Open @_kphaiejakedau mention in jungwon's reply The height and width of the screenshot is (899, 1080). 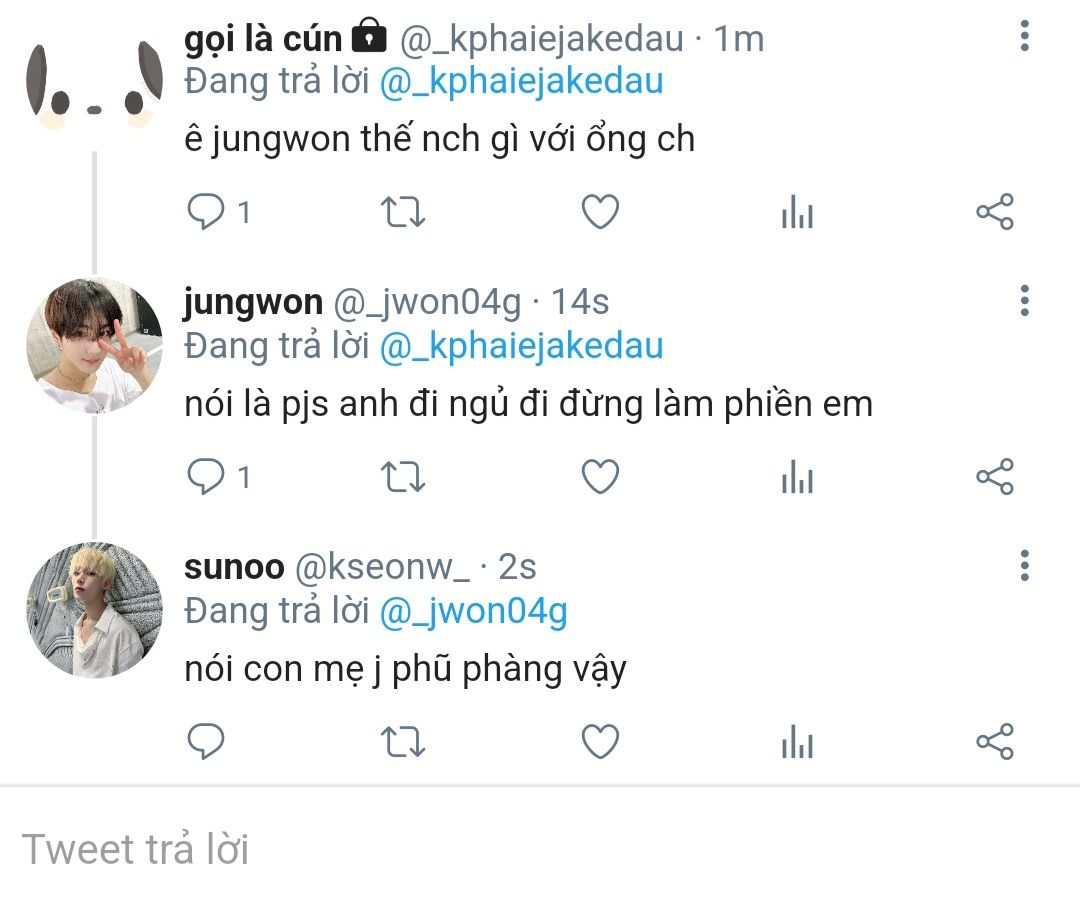coord(521,346)
